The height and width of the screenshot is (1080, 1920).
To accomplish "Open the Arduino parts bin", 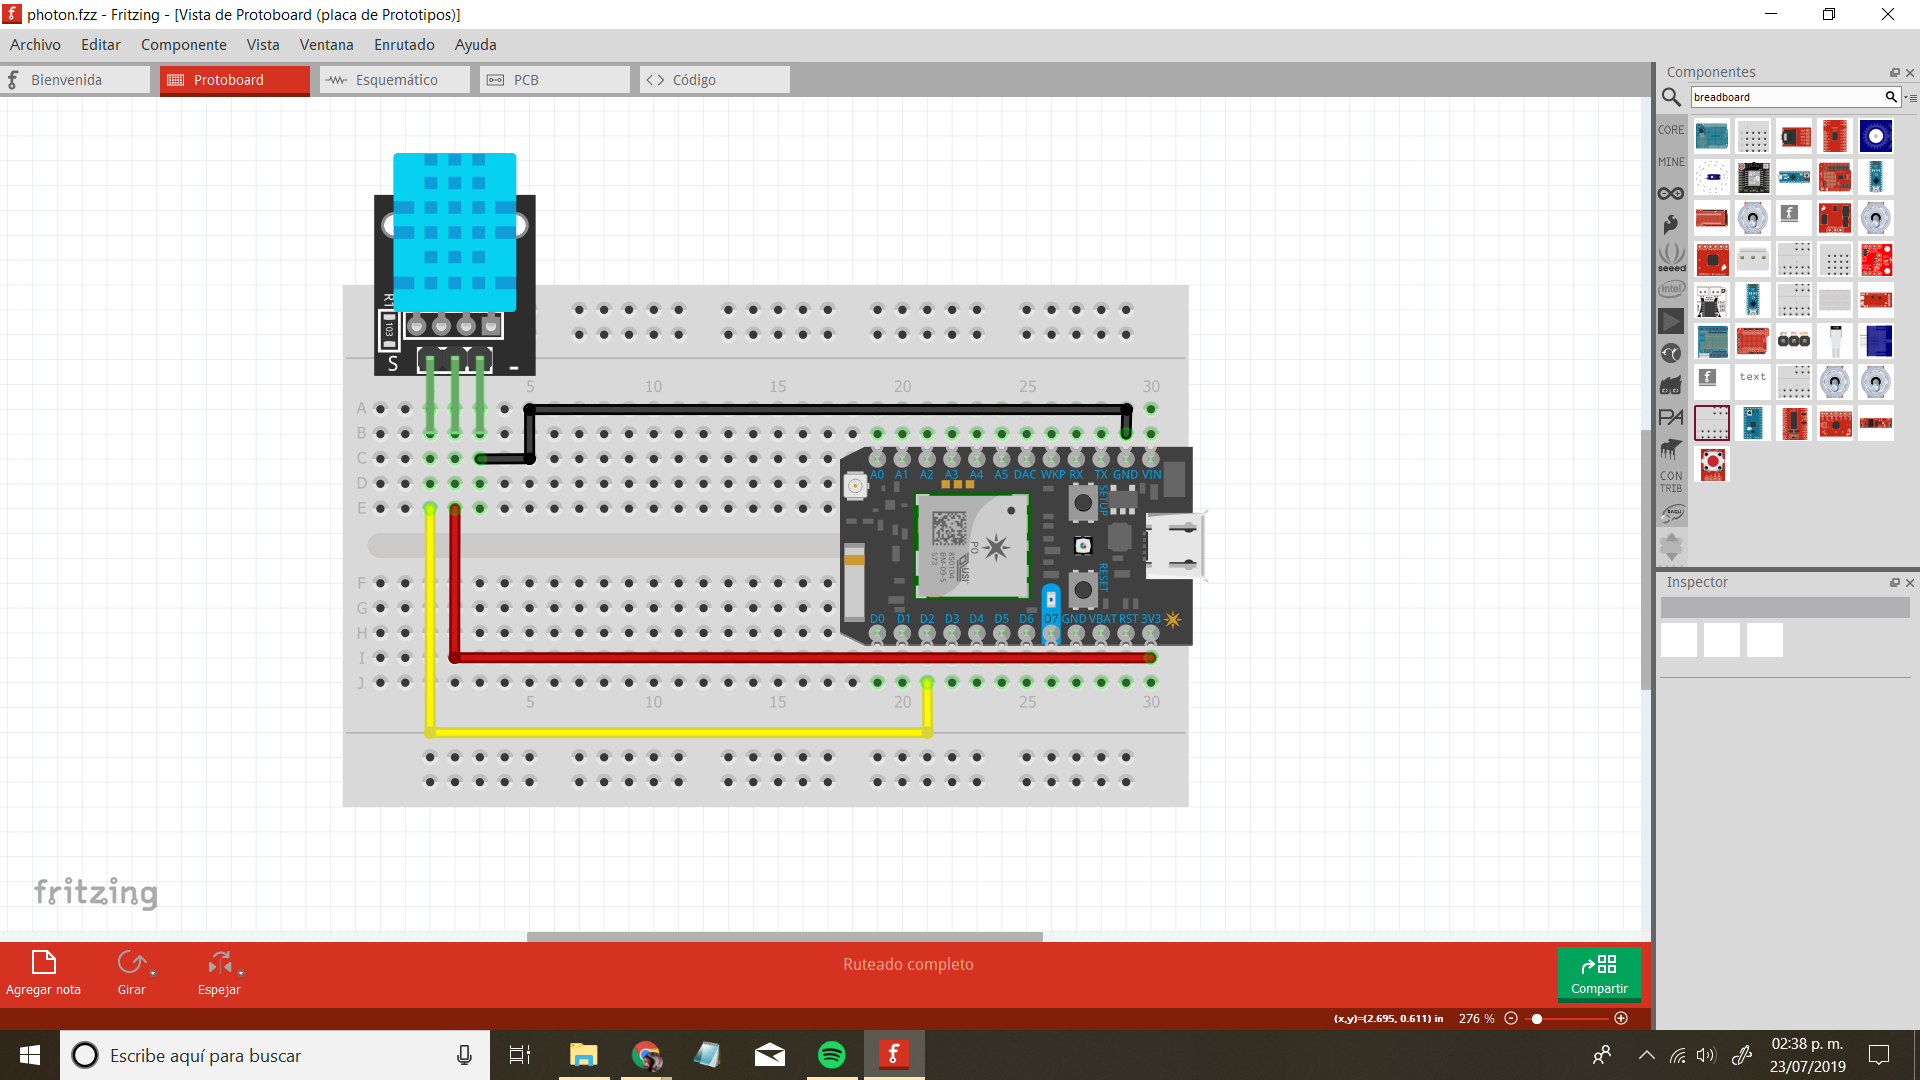I will 1671,194.
